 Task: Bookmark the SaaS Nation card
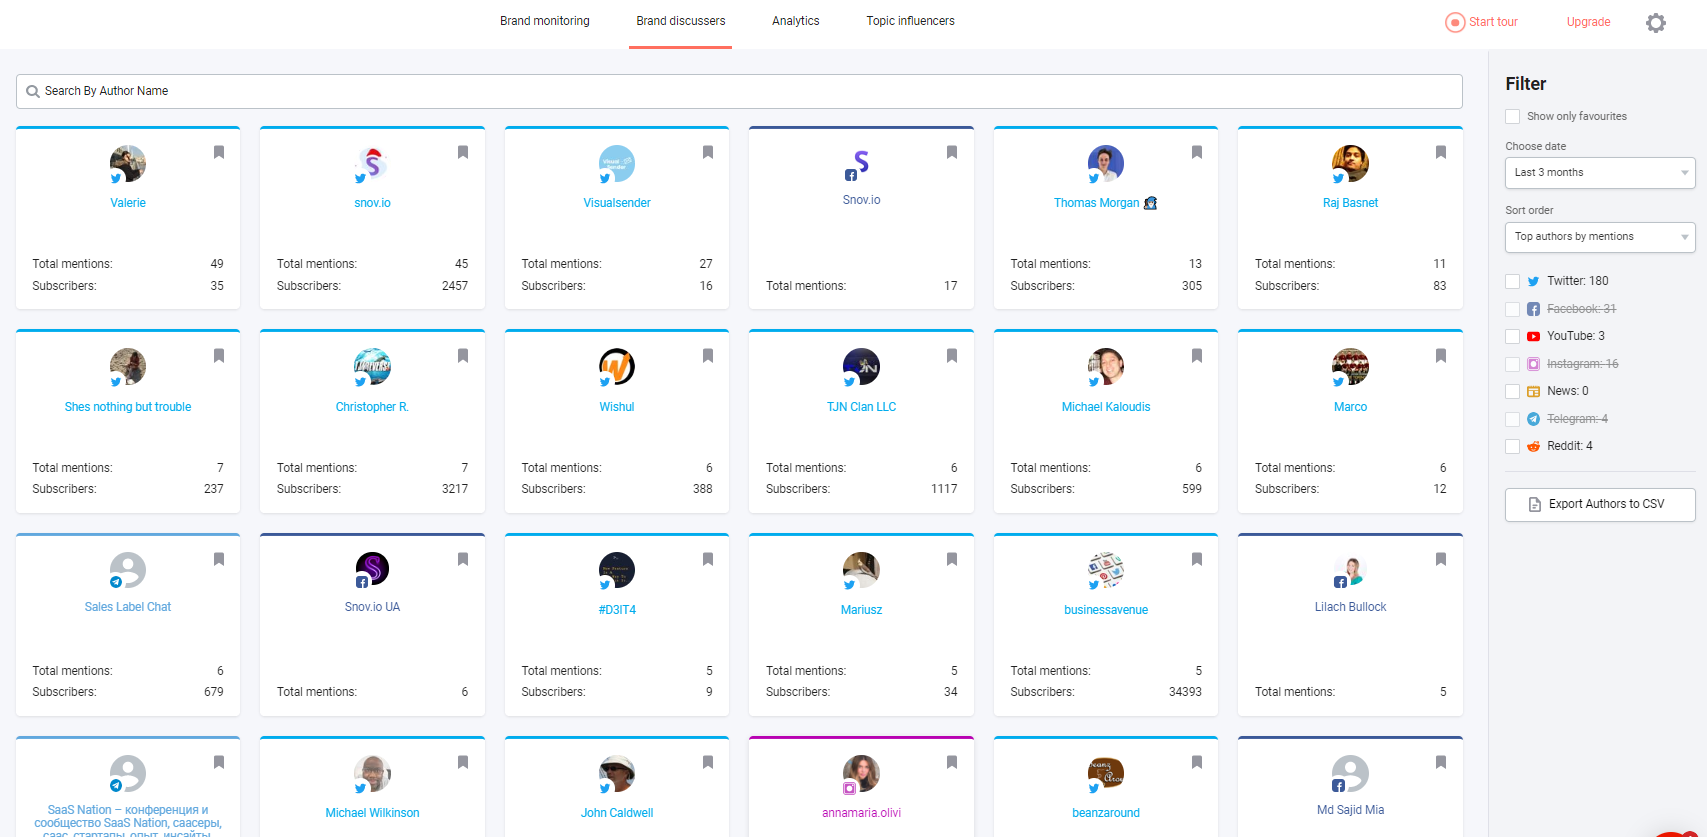click(219, 762)
